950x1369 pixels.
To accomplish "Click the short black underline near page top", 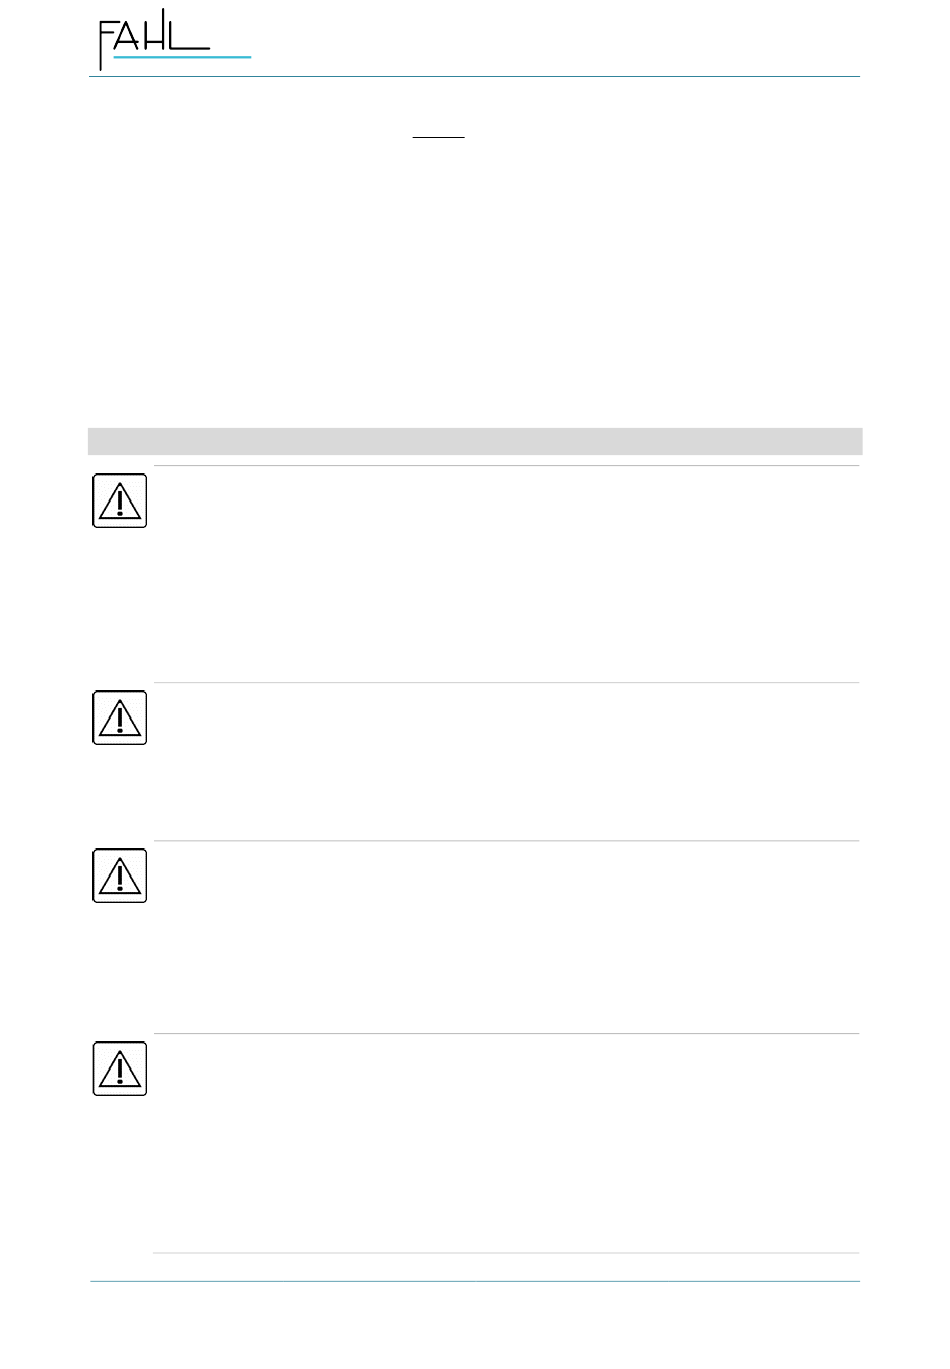I will [x=439, y=137].
